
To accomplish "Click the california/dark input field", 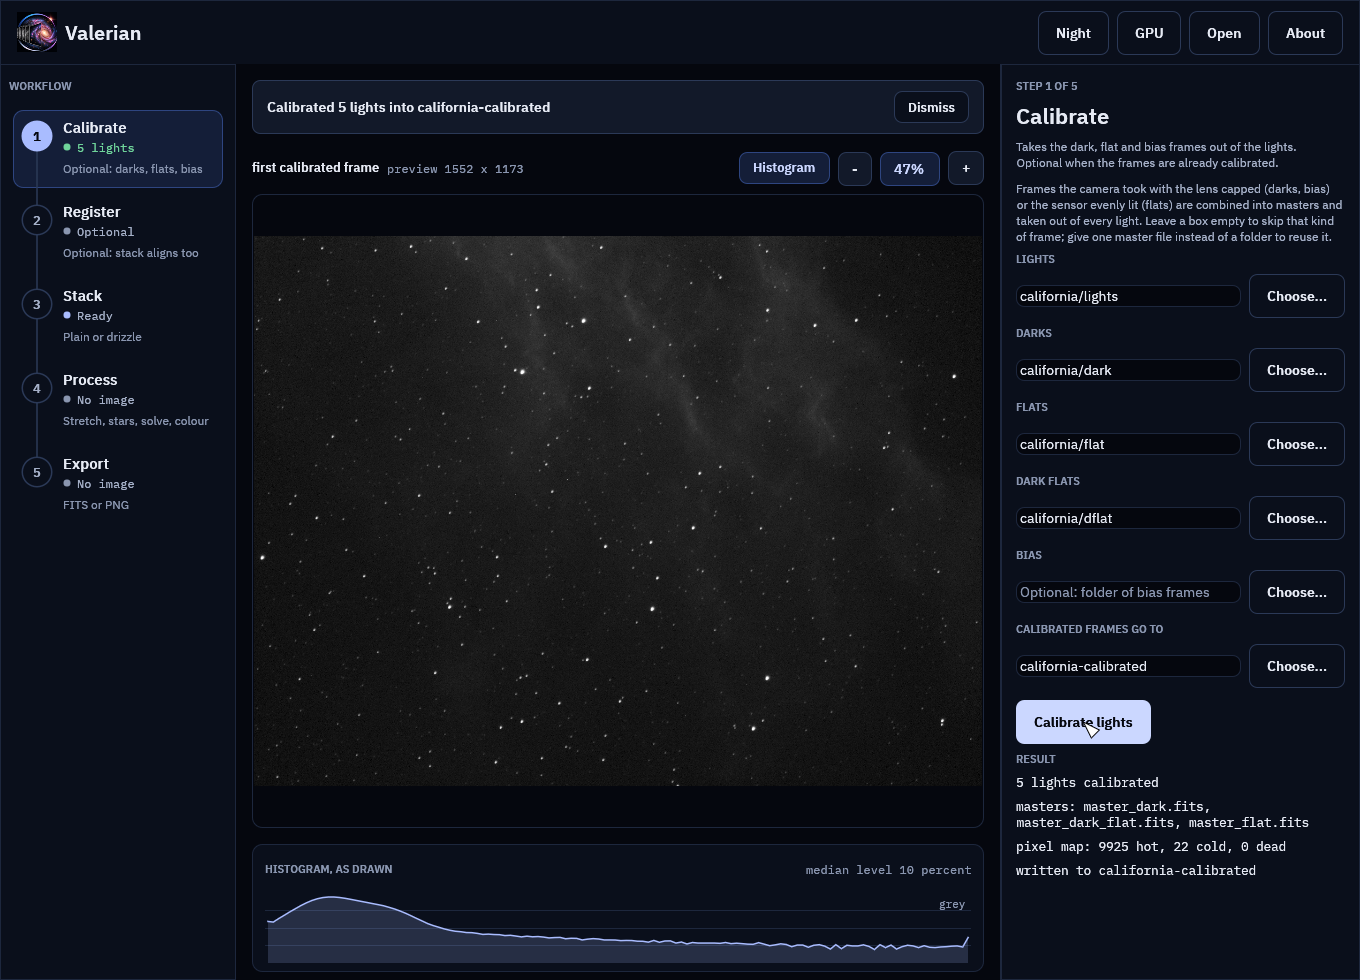I will [x=1128, y=370].
